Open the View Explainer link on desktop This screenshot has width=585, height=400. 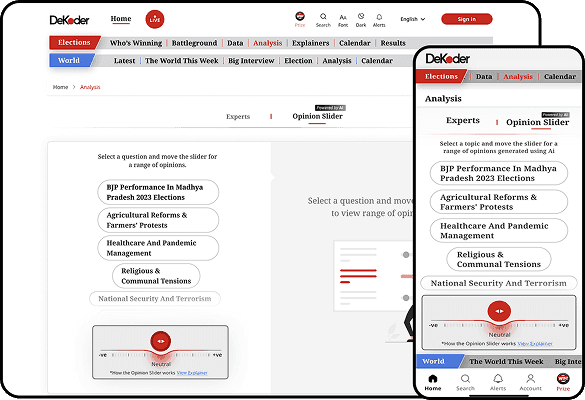click(x=192, y=373)
